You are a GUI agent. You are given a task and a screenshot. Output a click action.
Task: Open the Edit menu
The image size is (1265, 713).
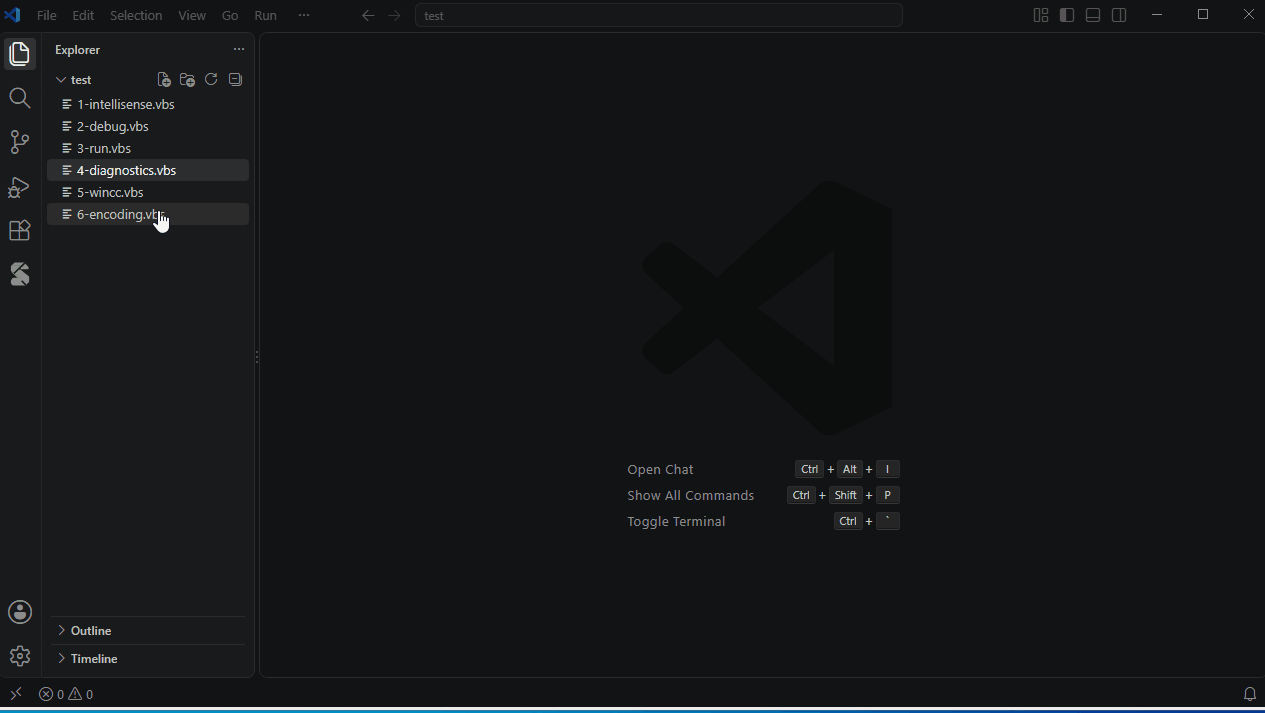83,16
